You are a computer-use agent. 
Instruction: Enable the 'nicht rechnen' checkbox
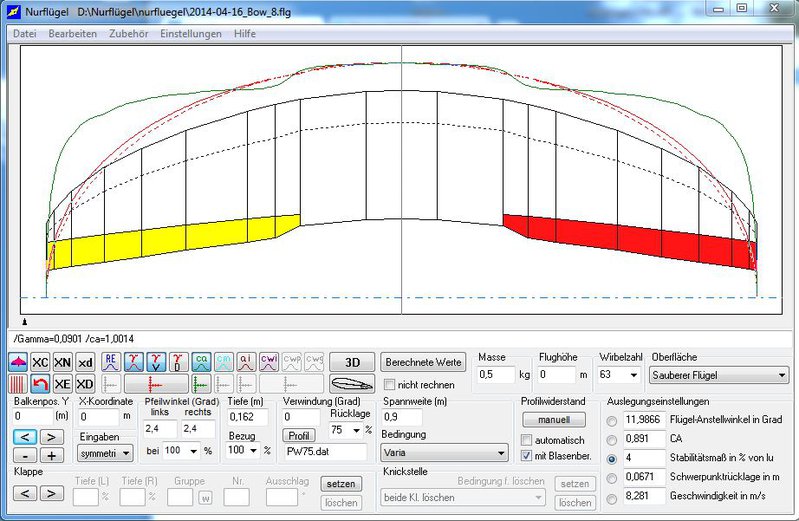pos(391,385)
